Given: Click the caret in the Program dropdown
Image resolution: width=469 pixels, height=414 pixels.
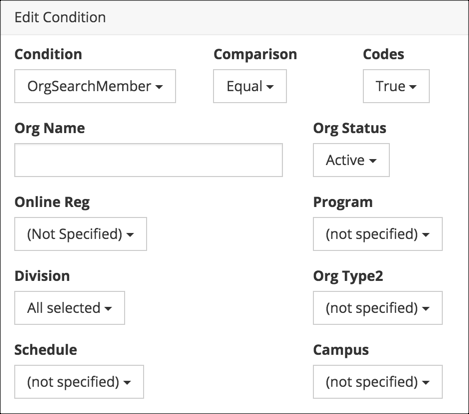Looking at the screenshot, I should point(426,235).
